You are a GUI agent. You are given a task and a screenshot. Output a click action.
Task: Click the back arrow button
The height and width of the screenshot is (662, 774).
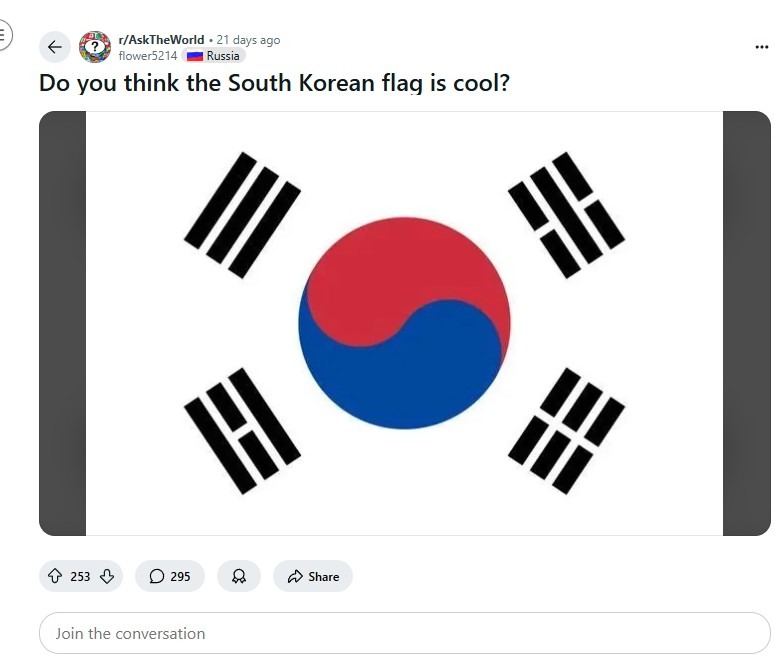coord(55,47)
